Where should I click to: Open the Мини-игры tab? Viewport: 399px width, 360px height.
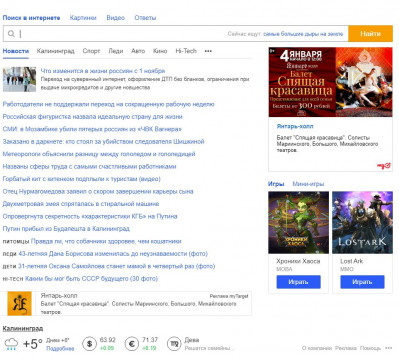(x=308, y=184)
